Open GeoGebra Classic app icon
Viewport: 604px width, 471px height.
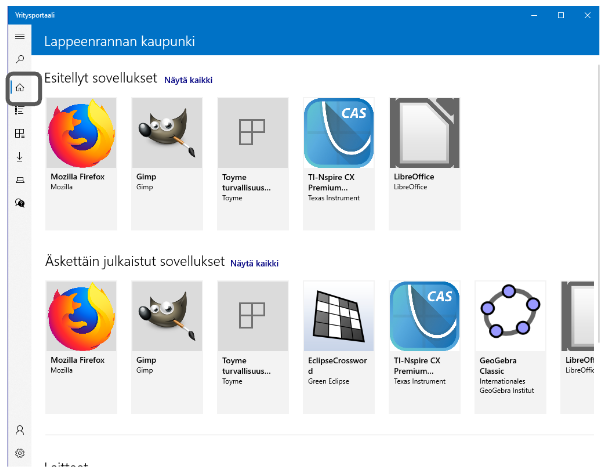pyautogui.click(x=510, y=316)
